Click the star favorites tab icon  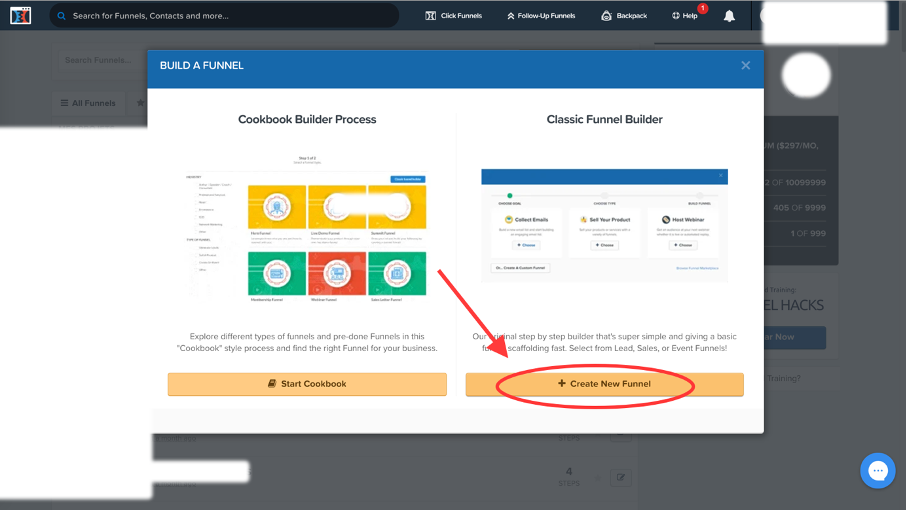click(140, 103)
